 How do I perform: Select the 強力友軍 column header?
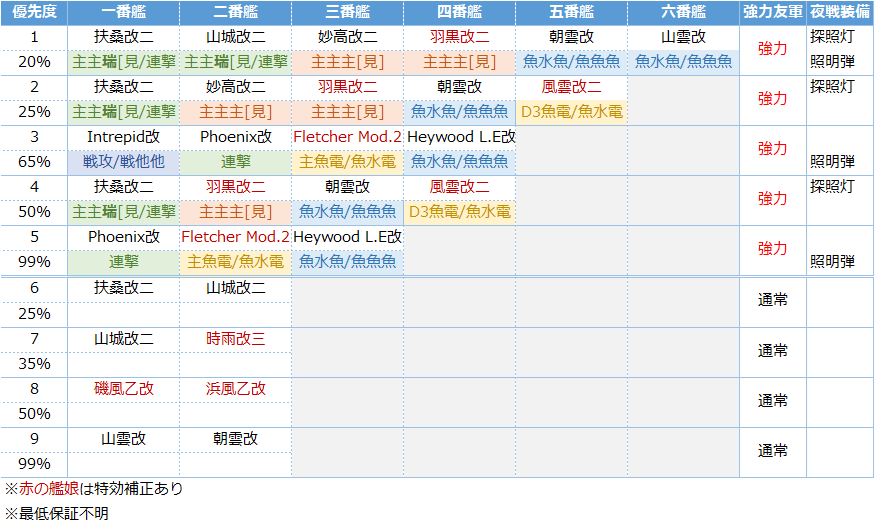click(x=773, y=12)
